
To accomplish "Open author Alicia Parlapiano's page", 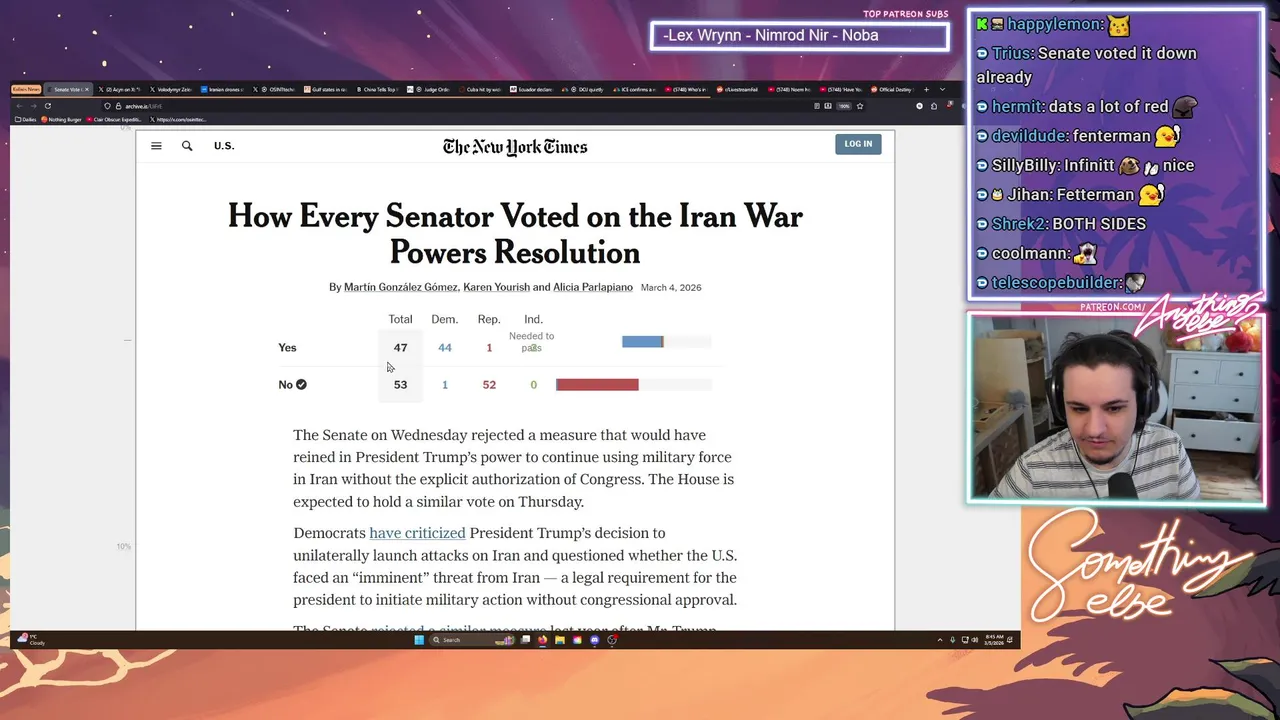I will pos(593,287).
